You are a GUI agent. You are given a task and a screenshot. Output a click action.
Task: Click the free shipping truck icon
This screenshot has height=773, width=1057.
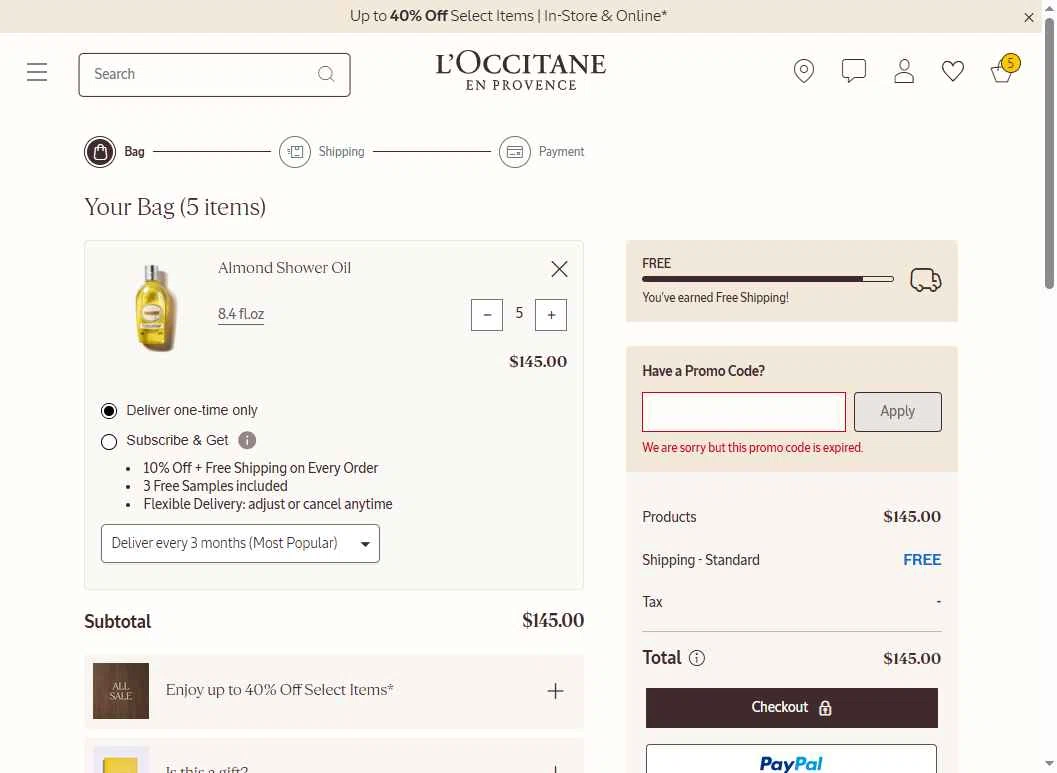click(926, 279)
